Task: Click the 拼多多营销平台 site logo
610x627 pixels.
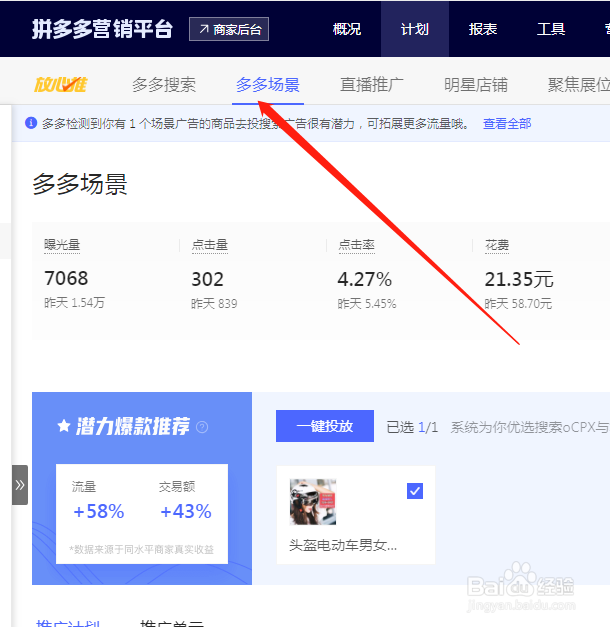Action: pos(102,29)
